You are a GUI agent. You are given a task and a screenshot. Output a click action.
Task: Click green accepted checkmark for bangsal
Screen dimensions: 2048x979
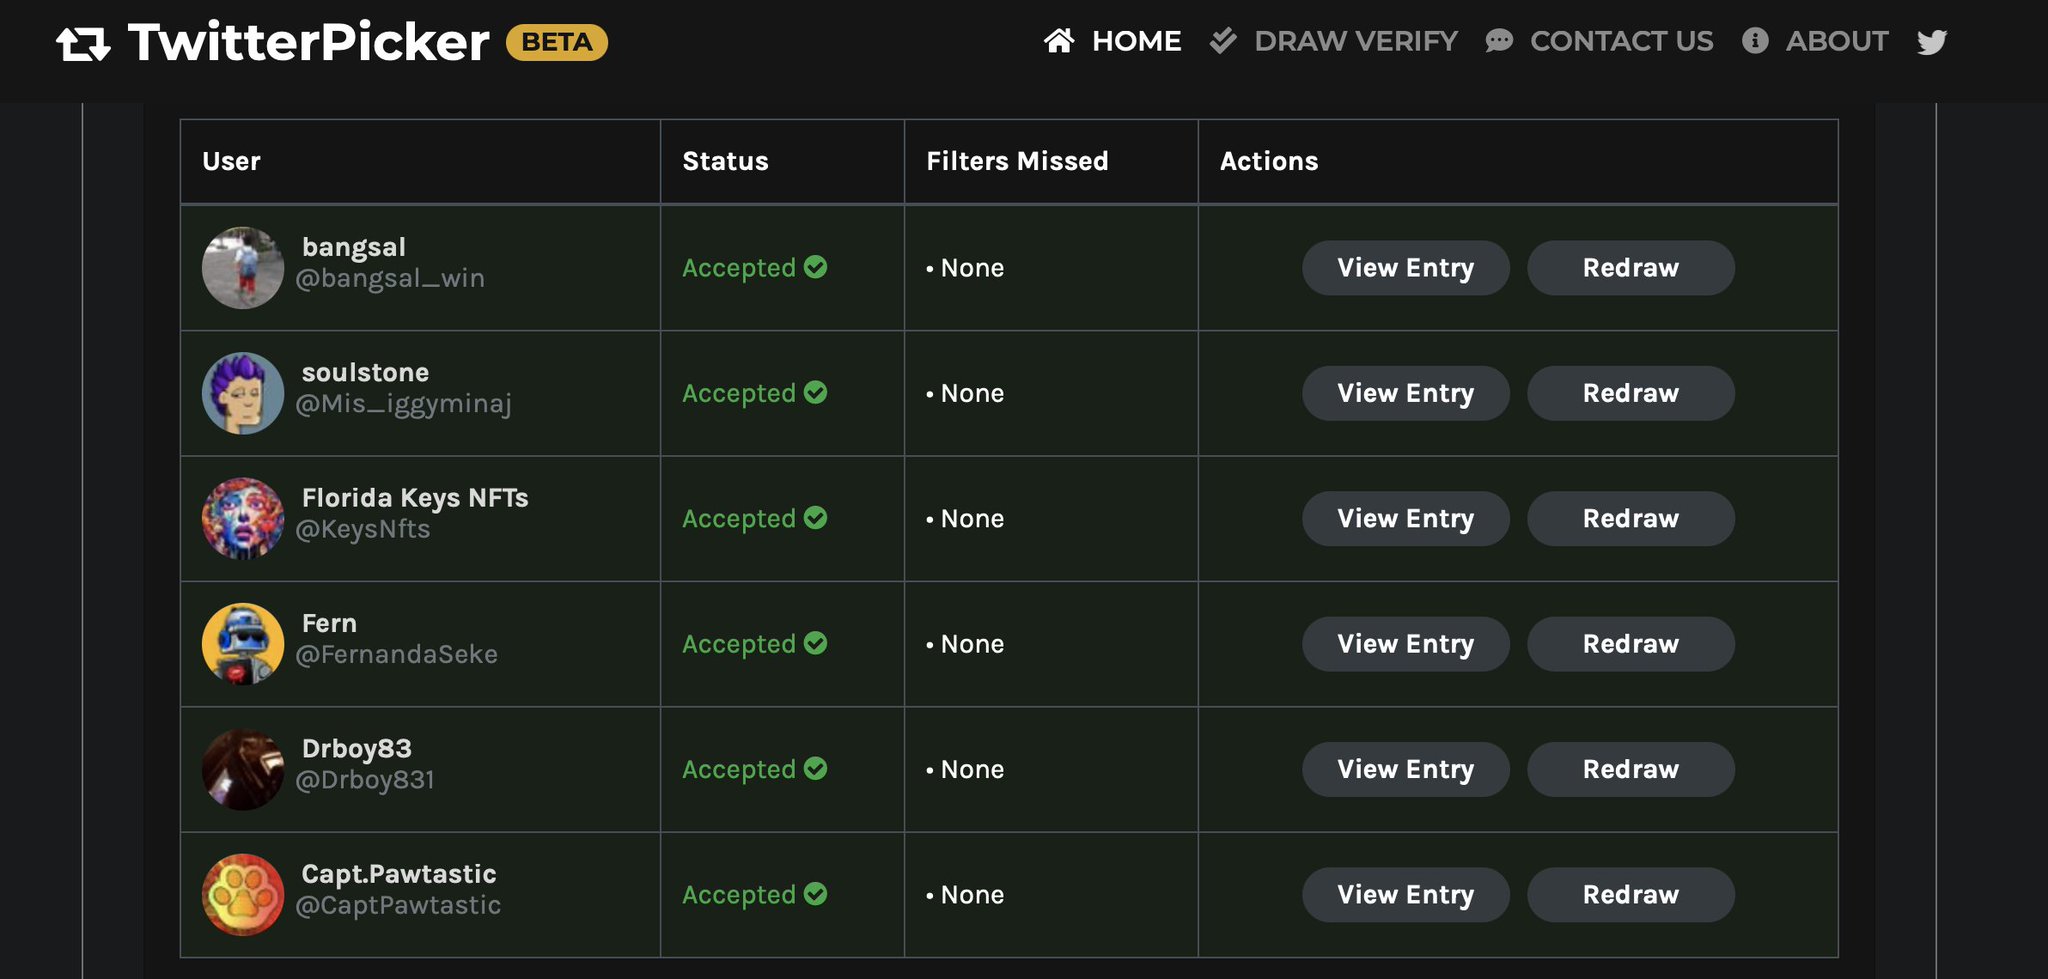[x=816, y=267]
